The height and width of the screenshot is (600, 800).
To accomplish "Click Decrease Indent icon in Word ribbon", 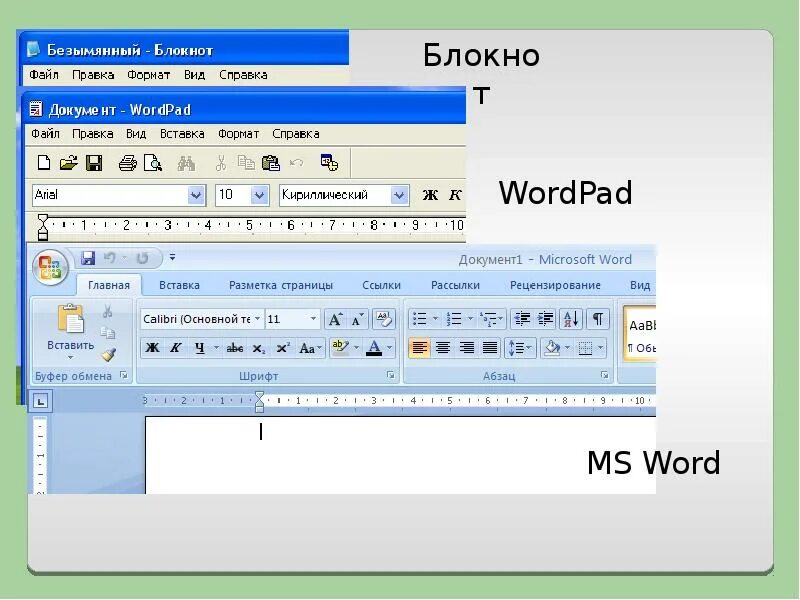I will tap(521, 319).
